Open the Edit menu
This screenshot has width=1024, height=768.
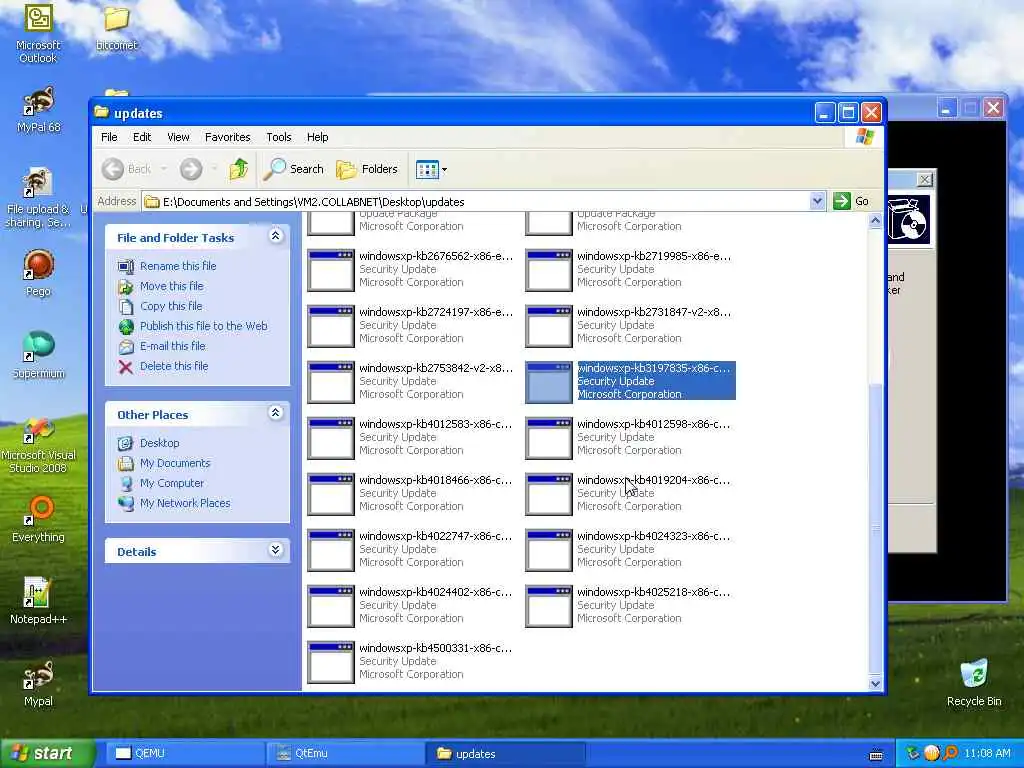pyautogui.click(x=142, y=137)
